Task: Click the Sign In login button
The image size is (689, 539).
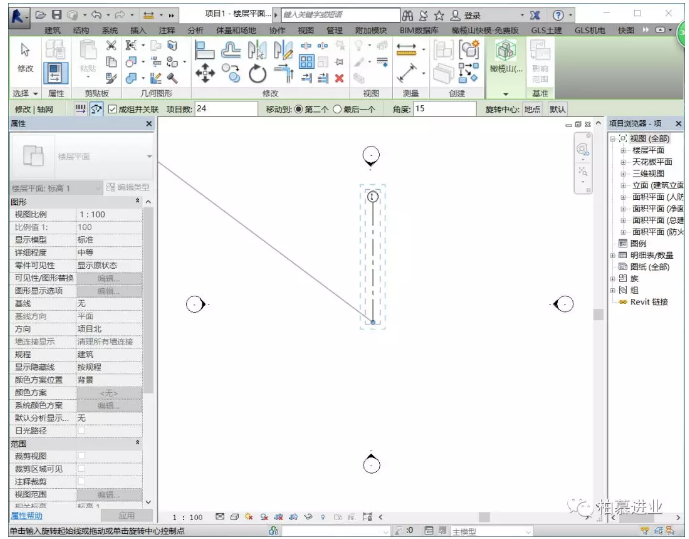Action: pyautogui.click(x=466, y=16)
